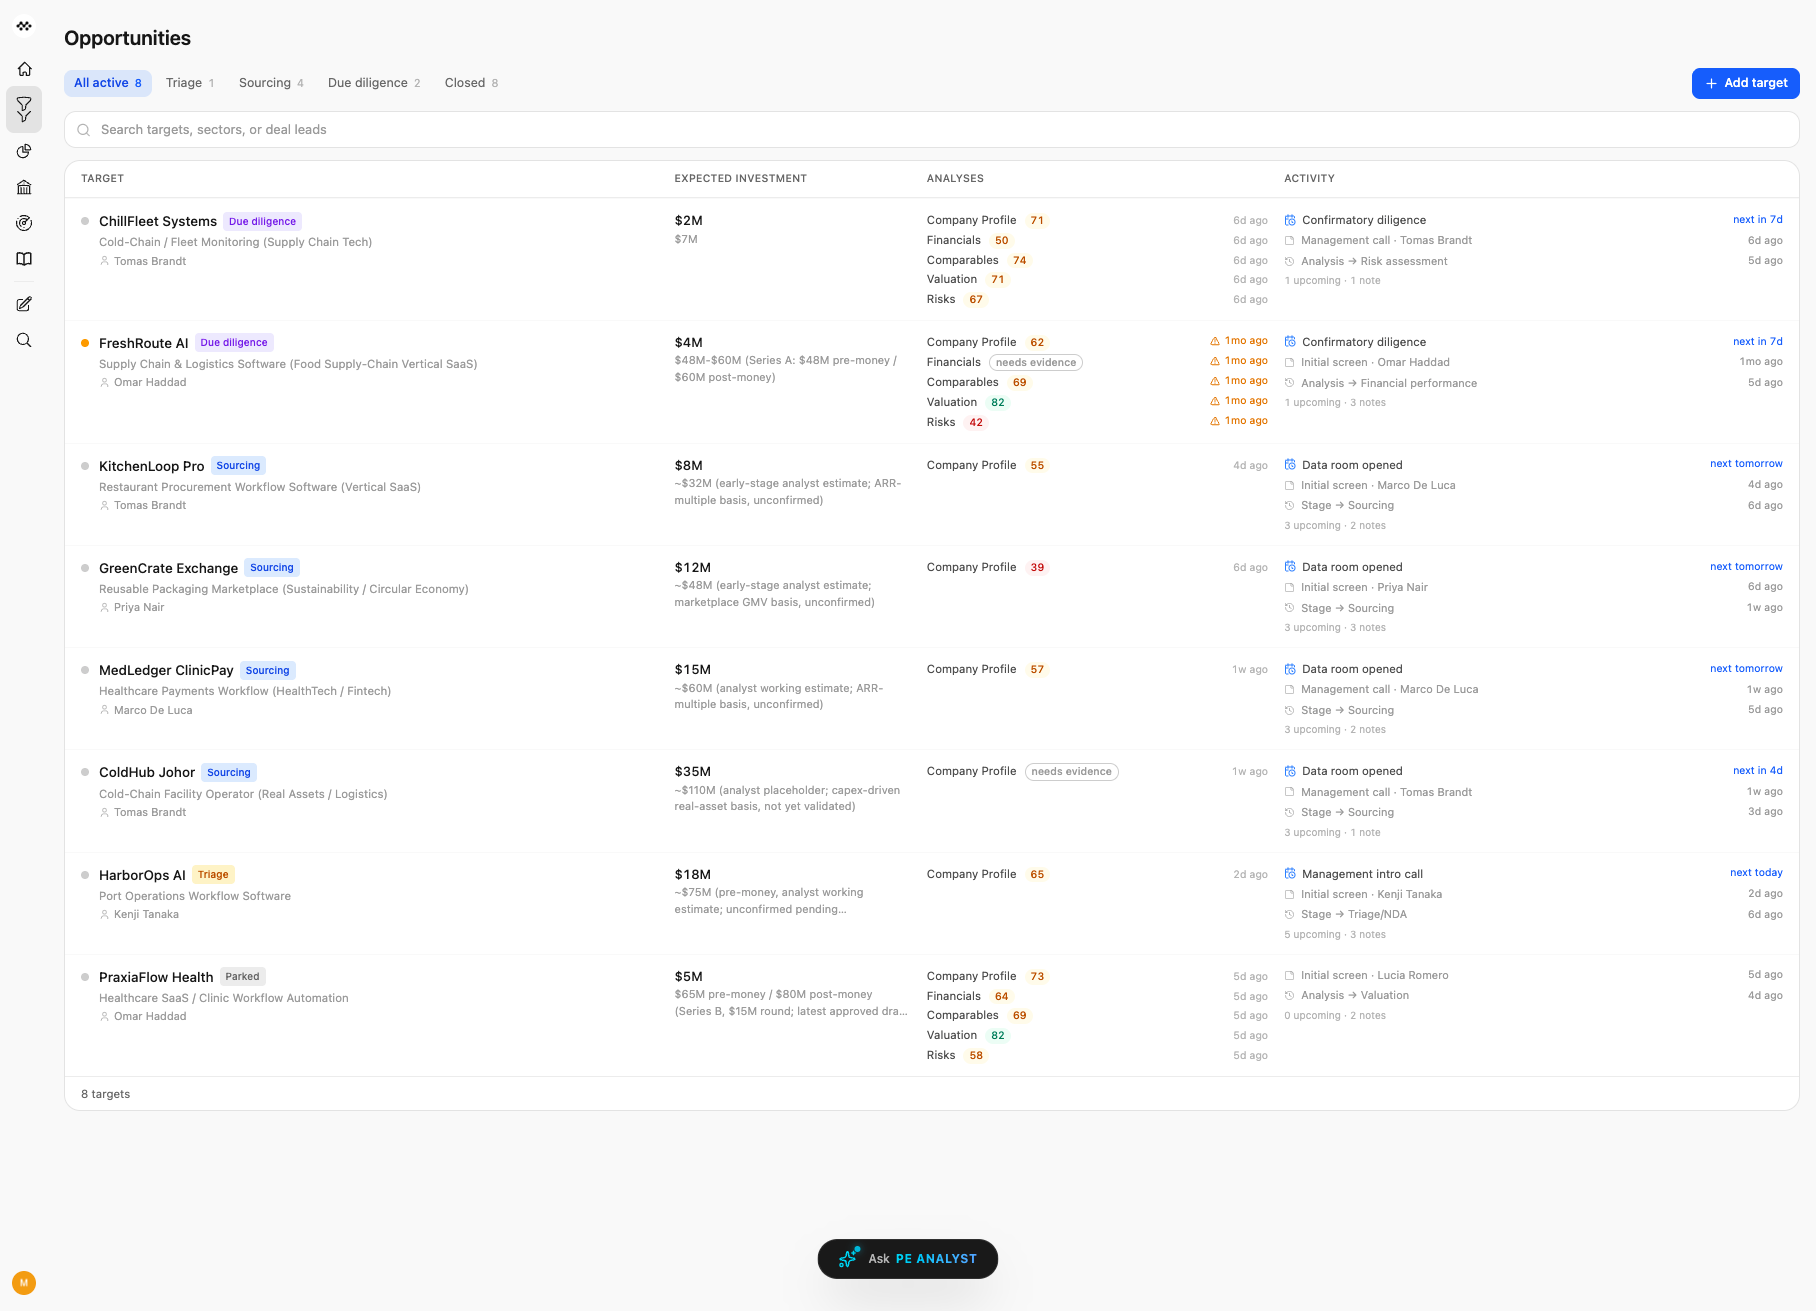Screen dimensions: 1816x1311
Task: Click GreenCrate Data room opened calendar icon
Action: coord(1290,567)
